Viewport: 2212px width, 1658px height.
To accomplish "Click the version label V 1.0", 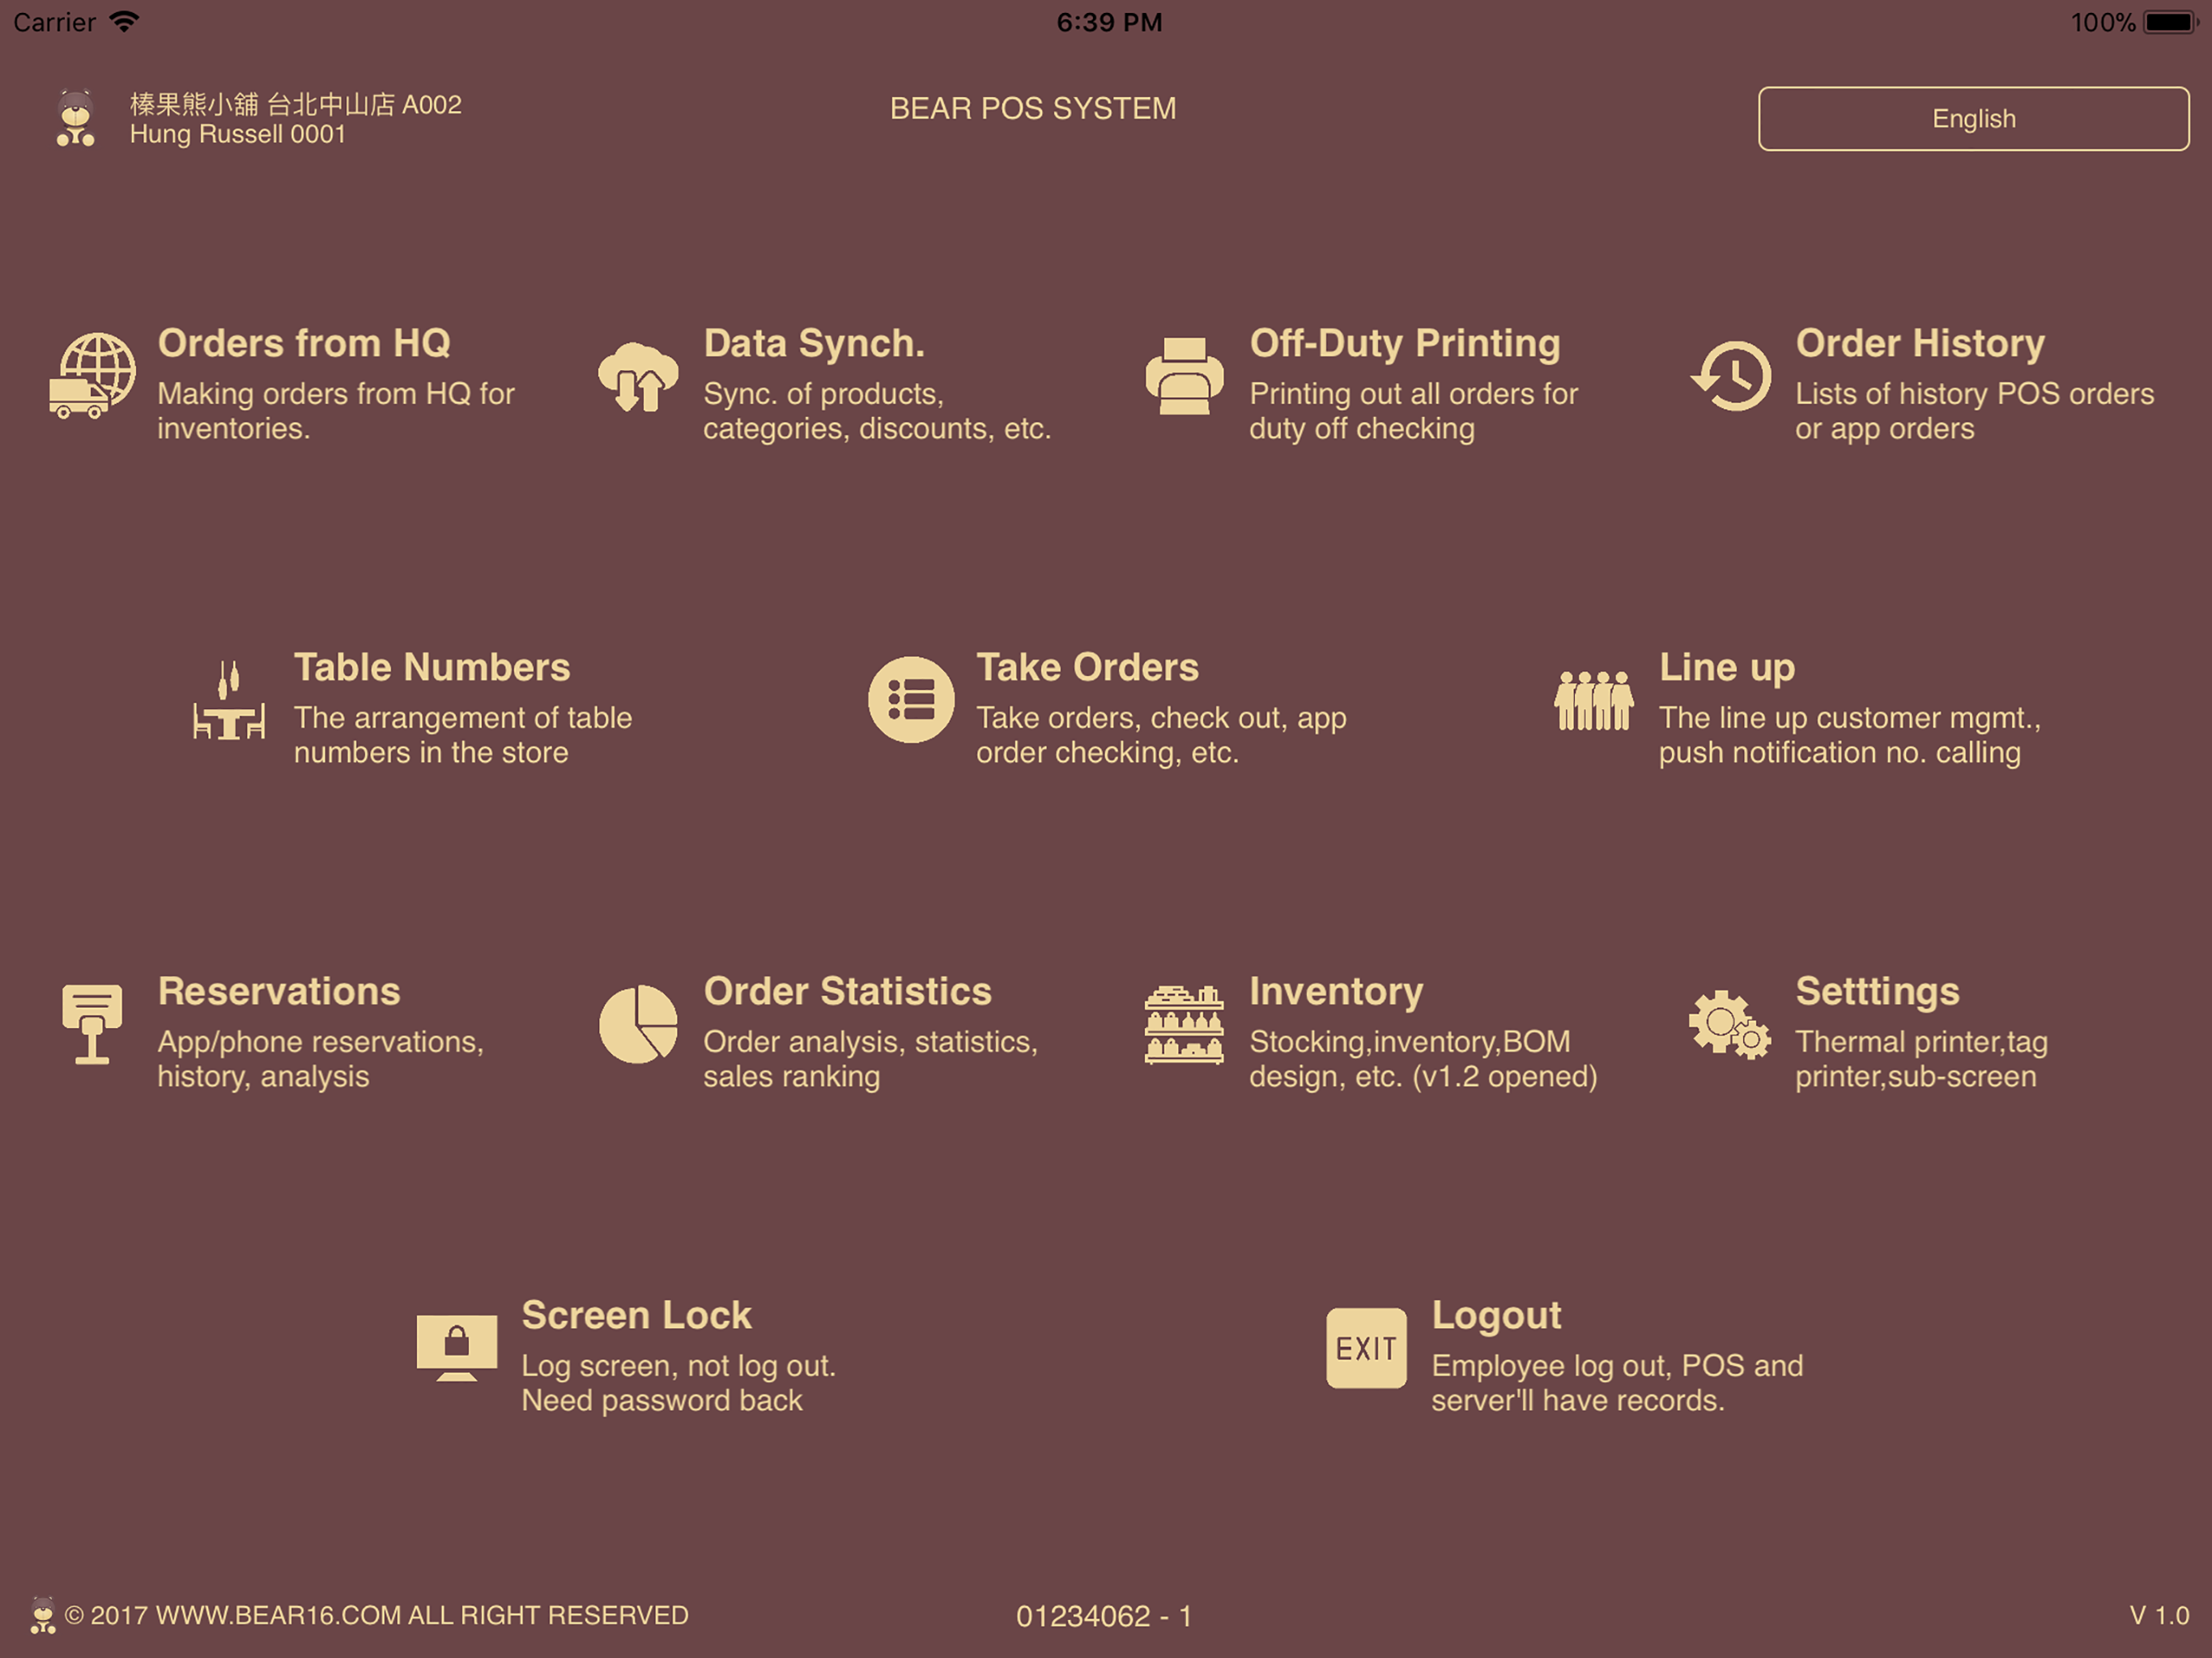I will [x=2159, y=1615].
